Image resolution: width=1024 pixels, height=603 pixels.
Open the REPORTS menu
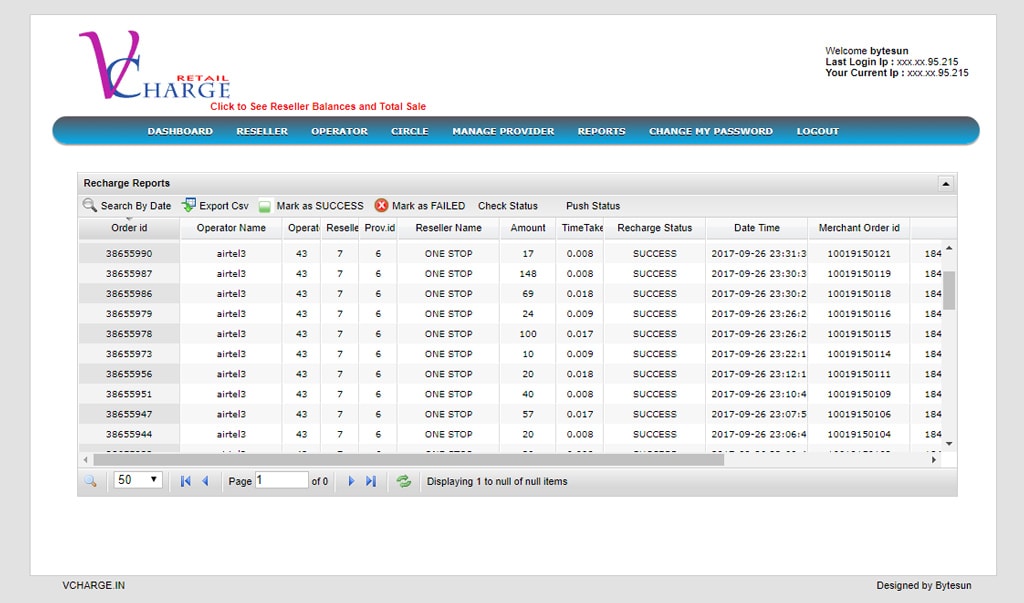pos(601,131)
